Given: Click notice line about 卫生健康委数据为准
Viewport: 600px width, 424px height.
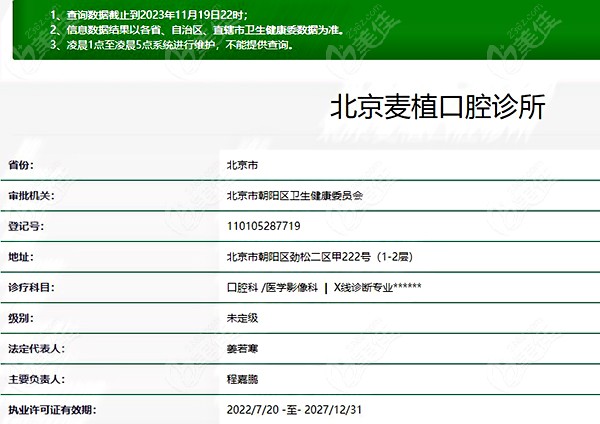Looking at the screenshot, I should click(197, 30).
